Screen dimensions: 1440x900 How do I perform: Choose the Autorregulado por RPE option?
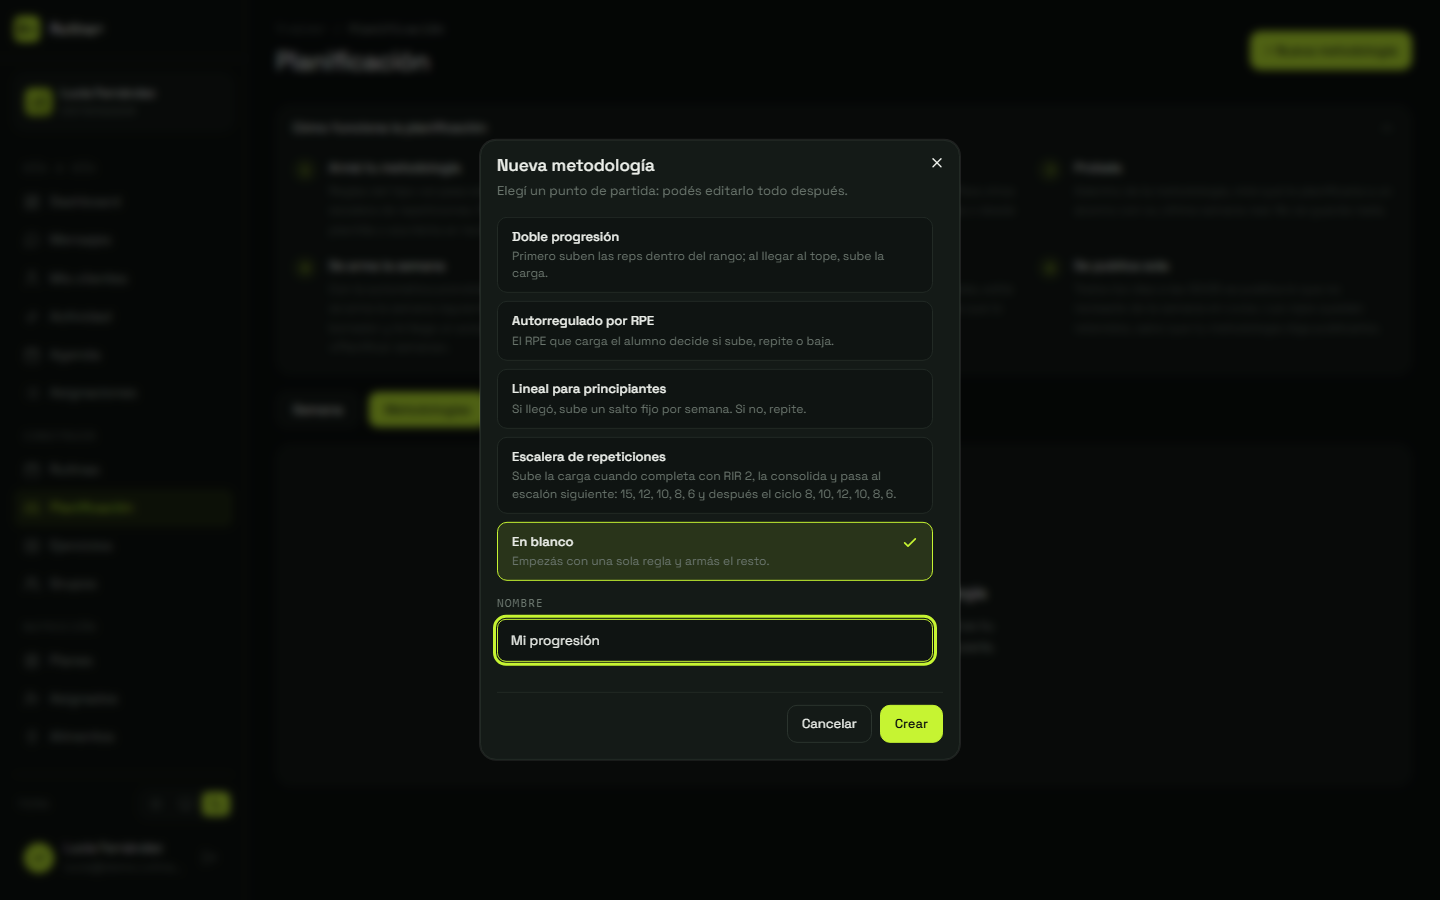(715, 331)
